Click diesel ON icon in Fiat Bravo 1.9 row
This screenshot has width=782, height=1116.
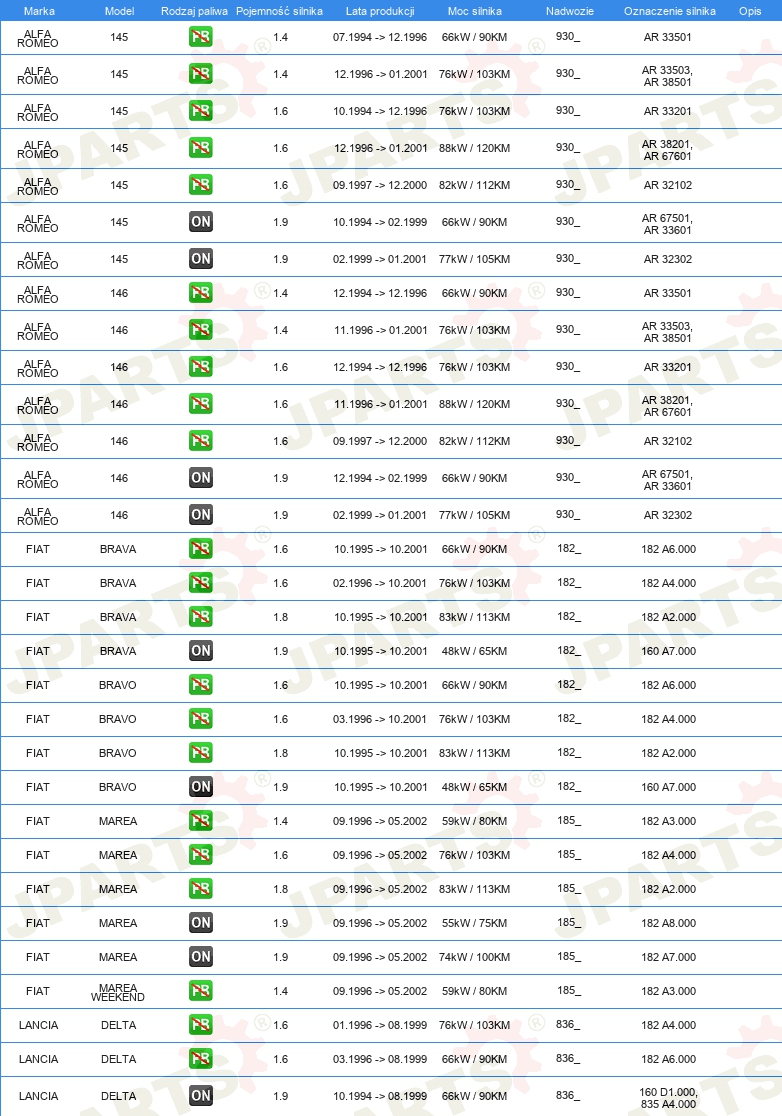201,787
